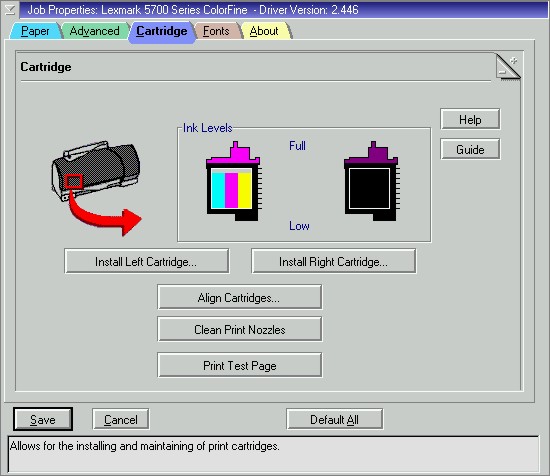Run Clean Print Nozzles
This screenshot has width=550, height=476.
coord(240,329)
